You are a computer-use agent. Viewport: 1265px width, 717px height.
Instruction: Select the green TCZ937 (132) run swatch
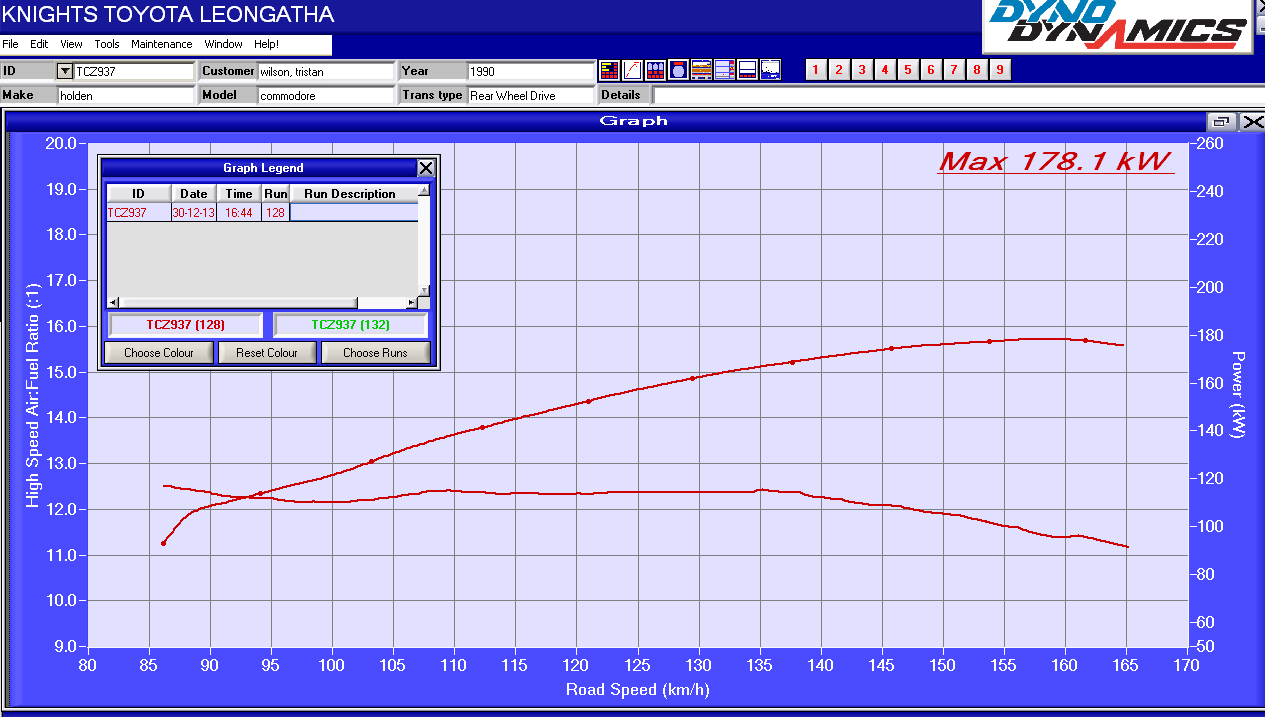(350, 325)
